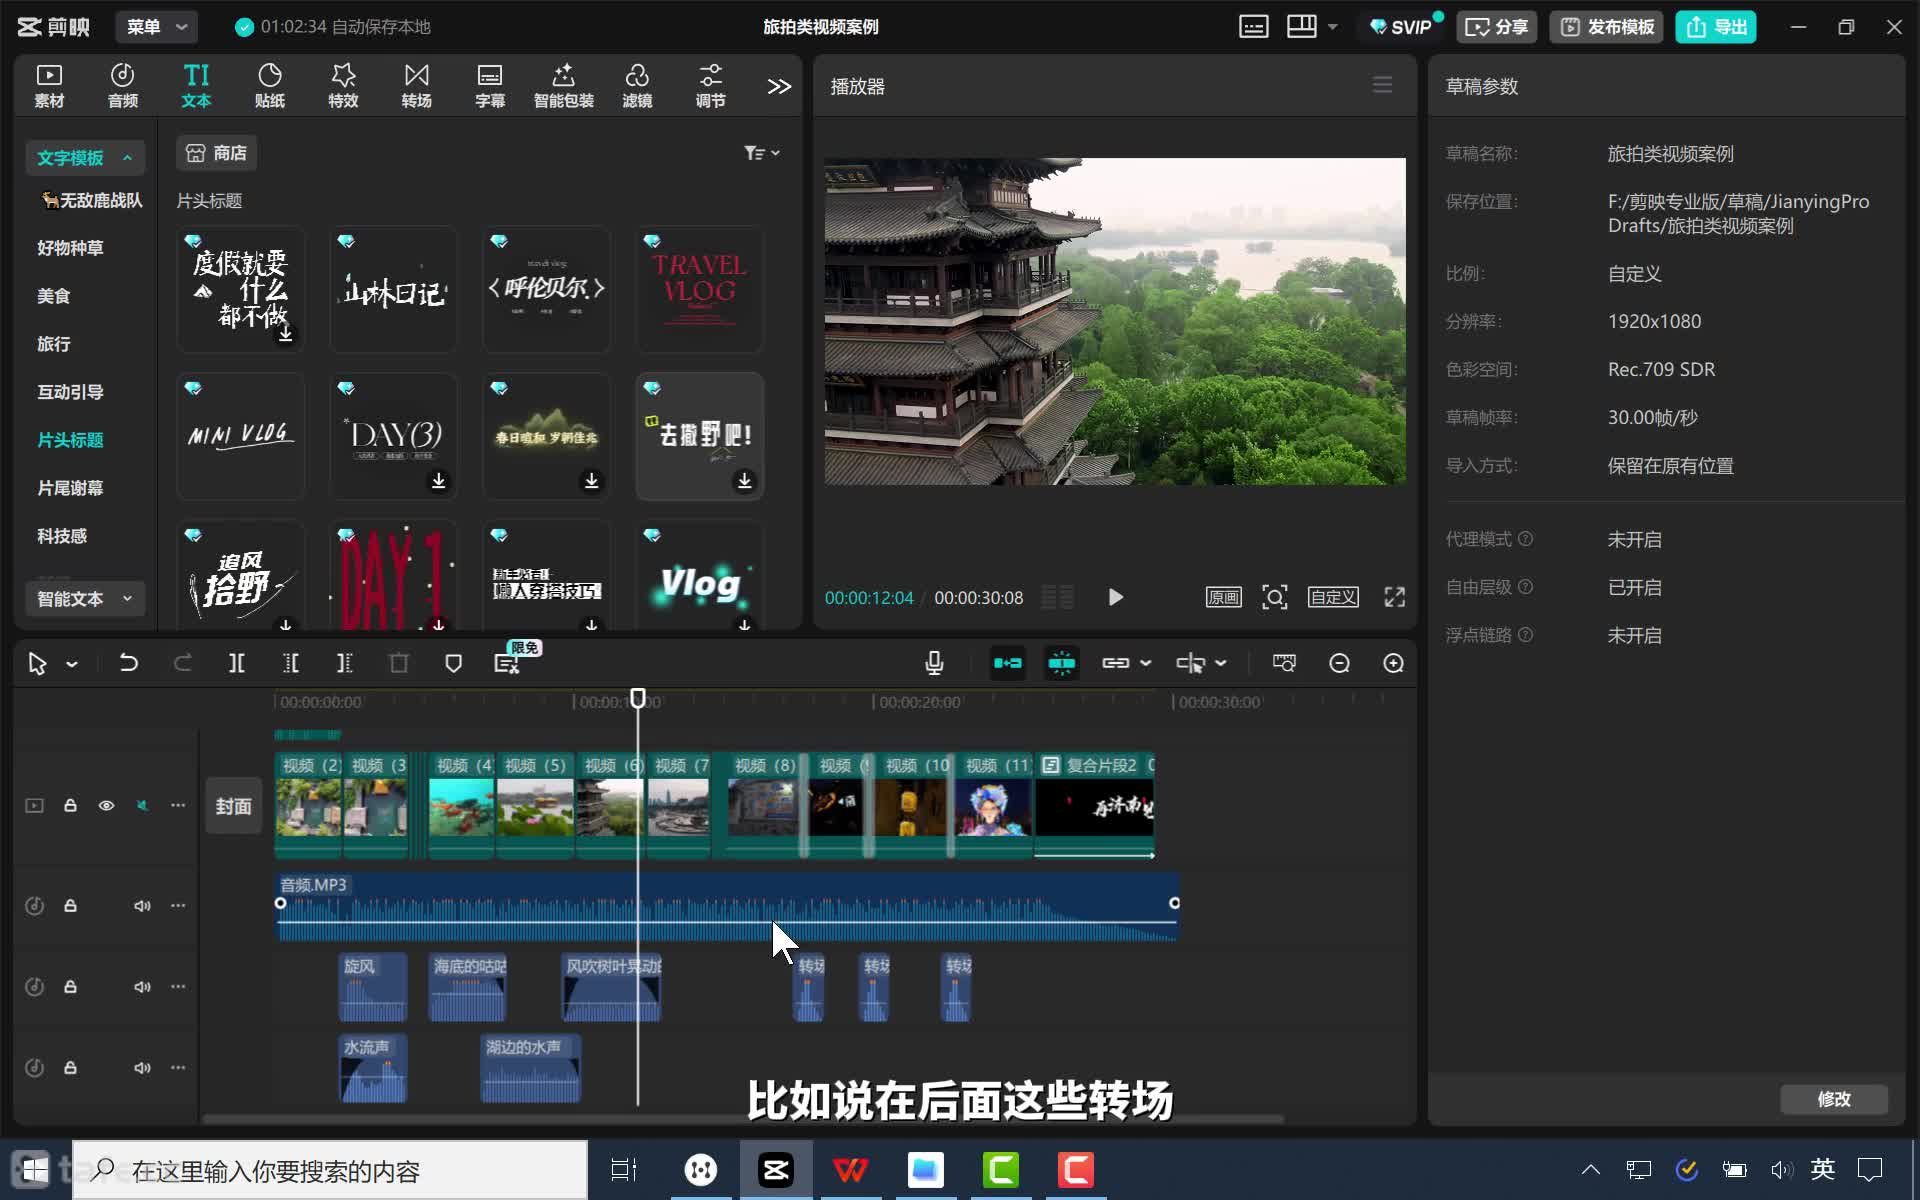Toggle main track magnet

[1007, 663]
